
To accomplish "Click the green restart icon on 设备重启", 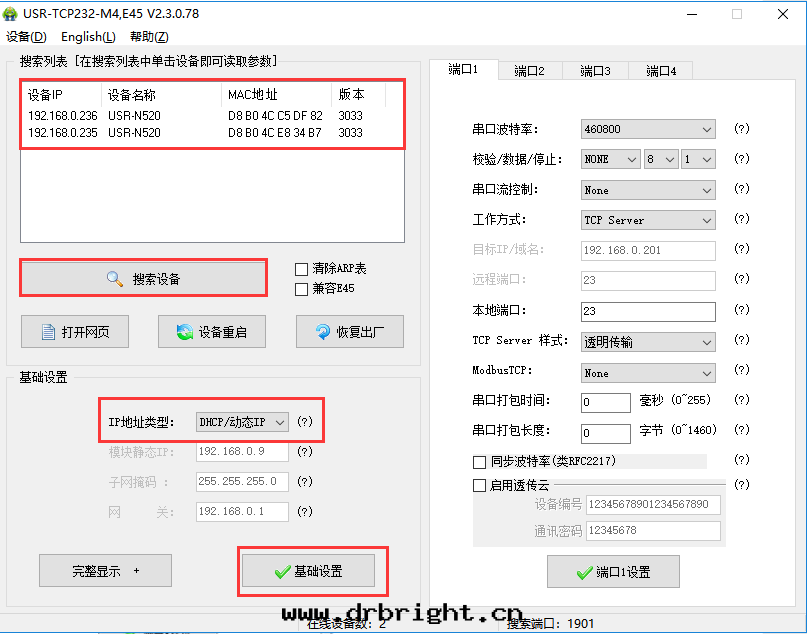I will click(x=184, y=332).
